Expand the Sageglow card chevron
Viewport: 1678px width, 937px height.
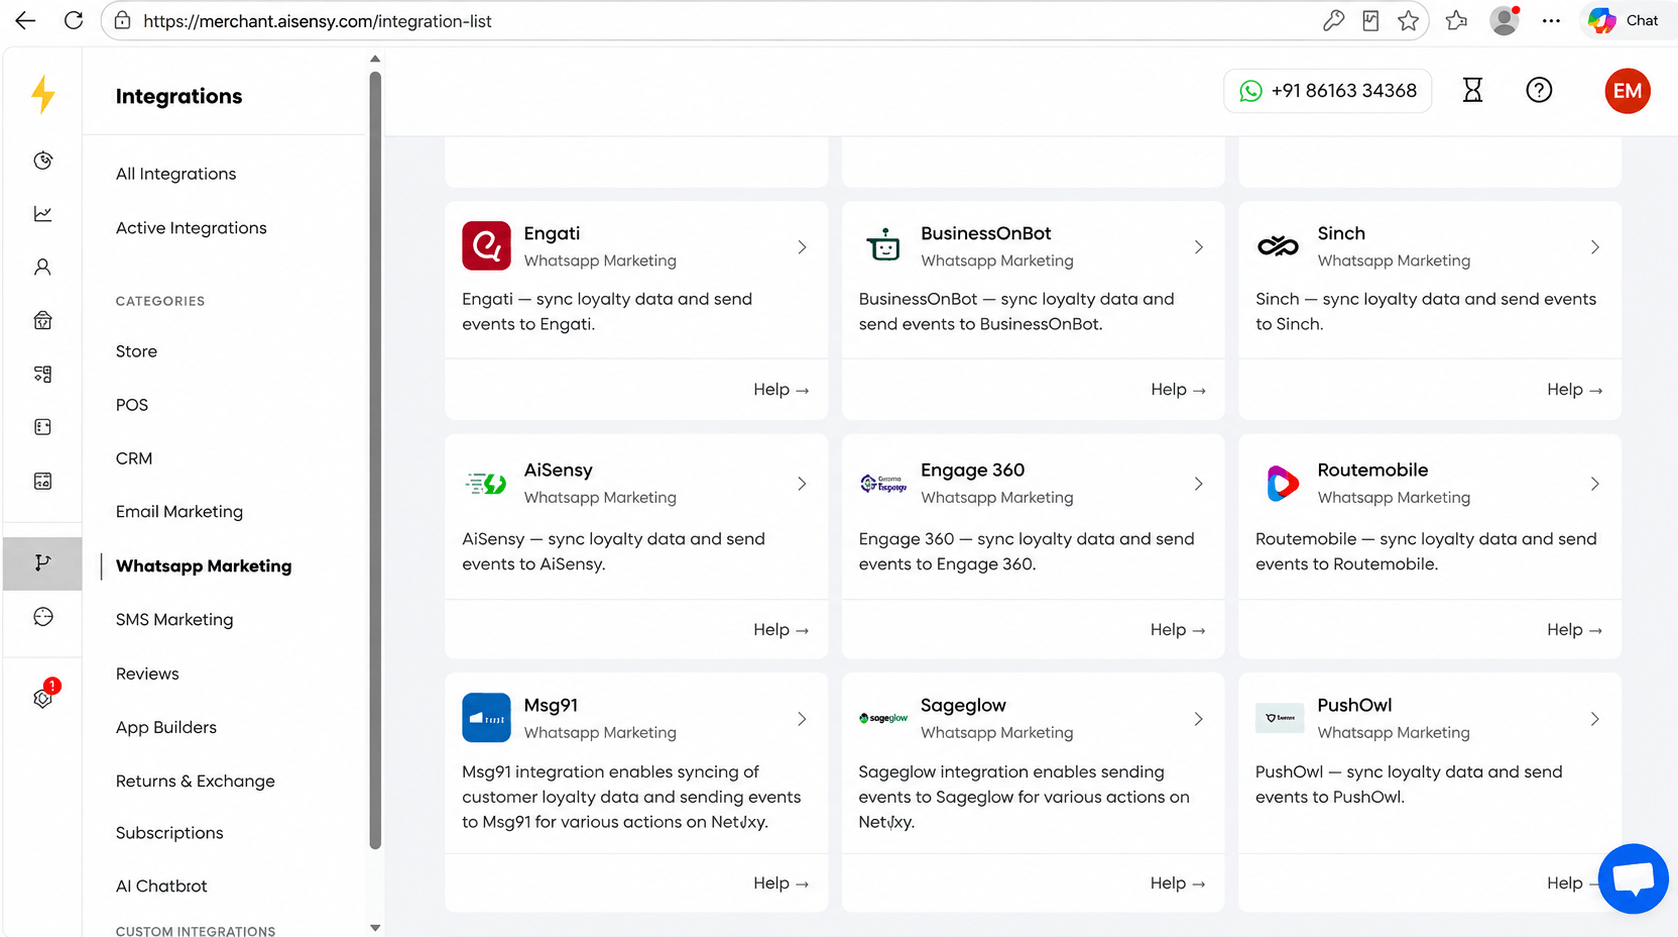(1198, 719)
